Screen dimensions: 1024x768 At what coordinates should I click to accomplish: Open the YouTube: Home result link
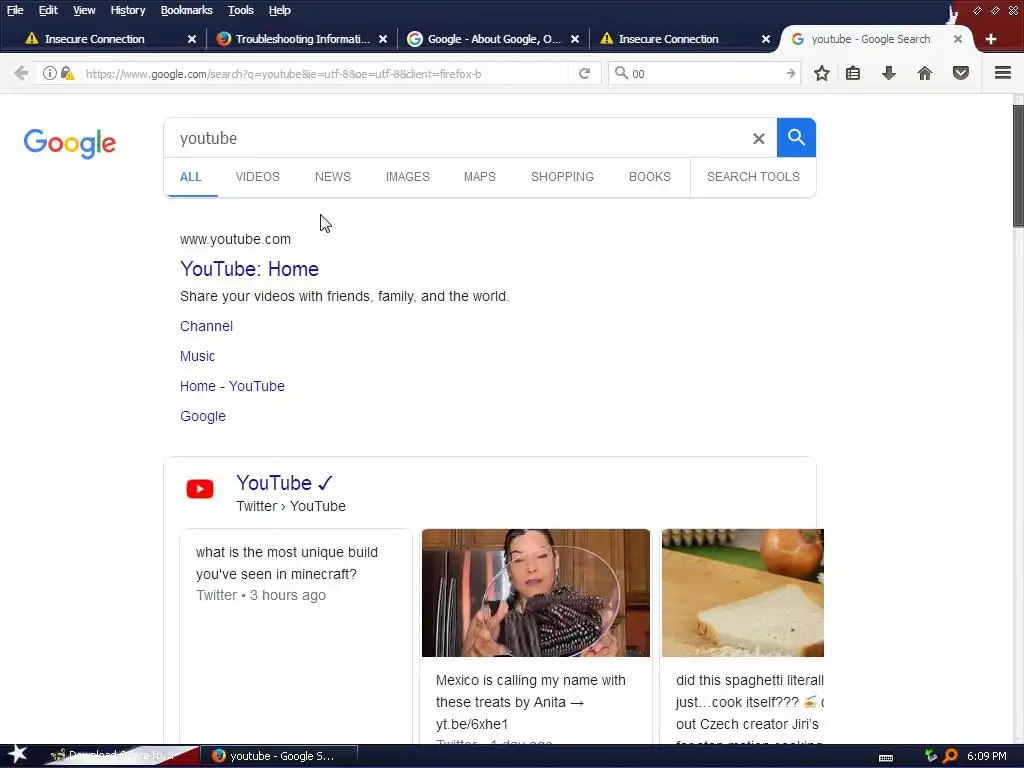[x=249, y=269]
